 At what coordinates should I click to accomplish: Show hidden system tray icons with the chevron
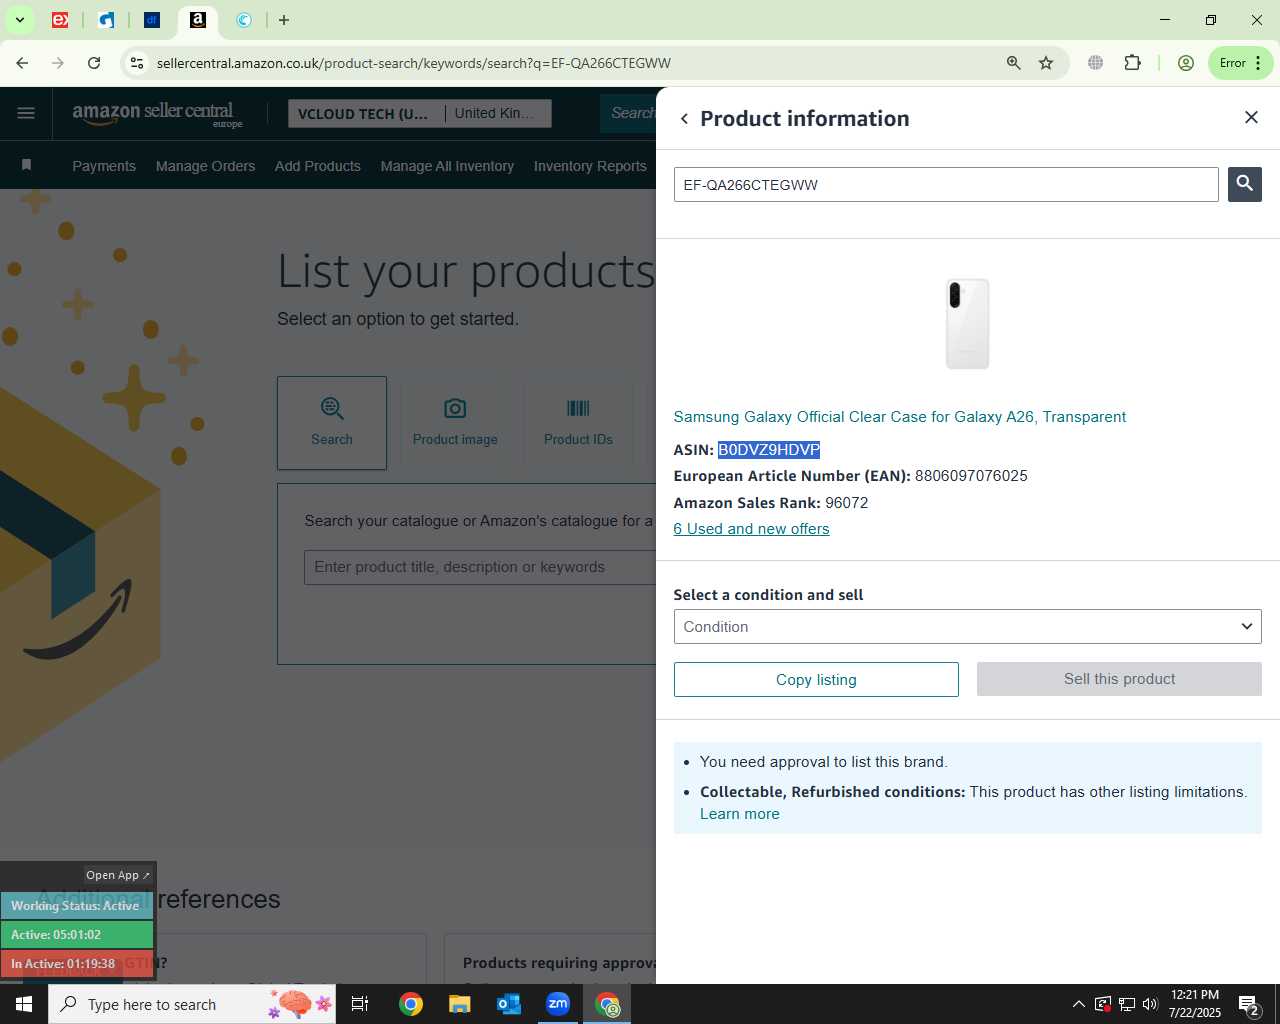tap(1078, 1004)
